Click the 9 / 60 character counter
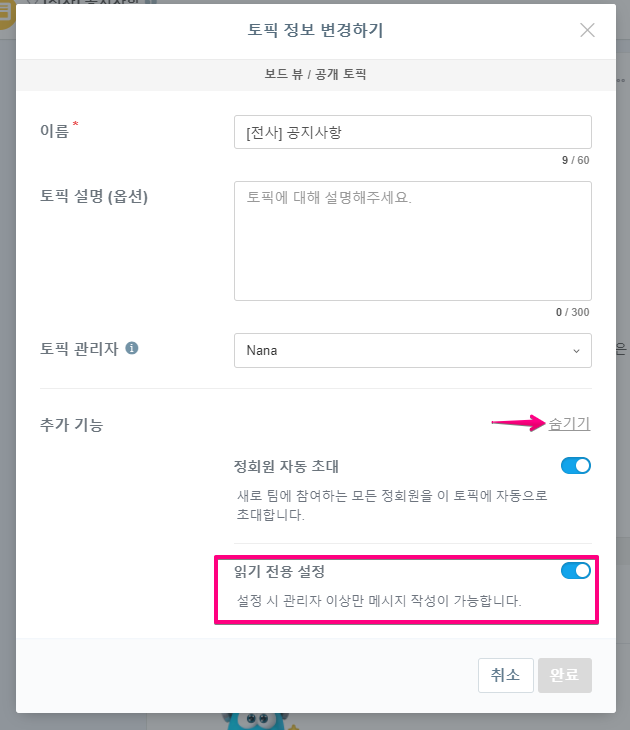Image resolution: width=630 pixels, height=730 pixels. [575, 160]
